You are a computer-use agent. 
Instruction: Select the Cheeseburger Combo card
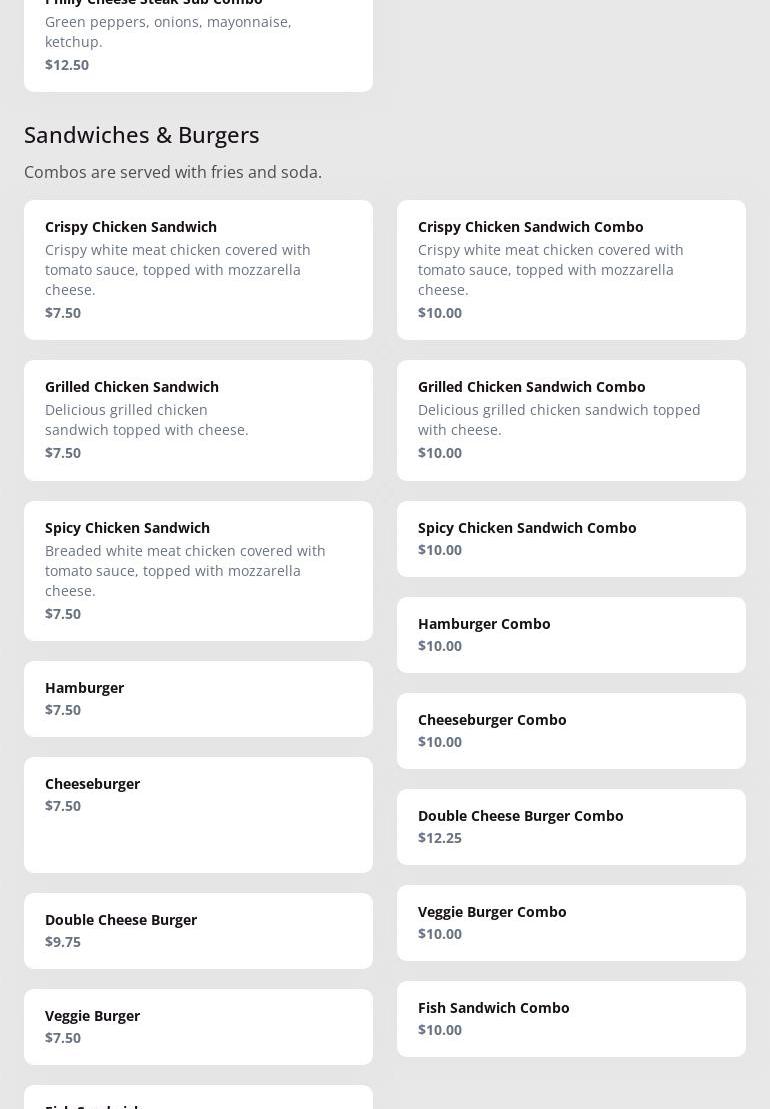click(571, 730)
